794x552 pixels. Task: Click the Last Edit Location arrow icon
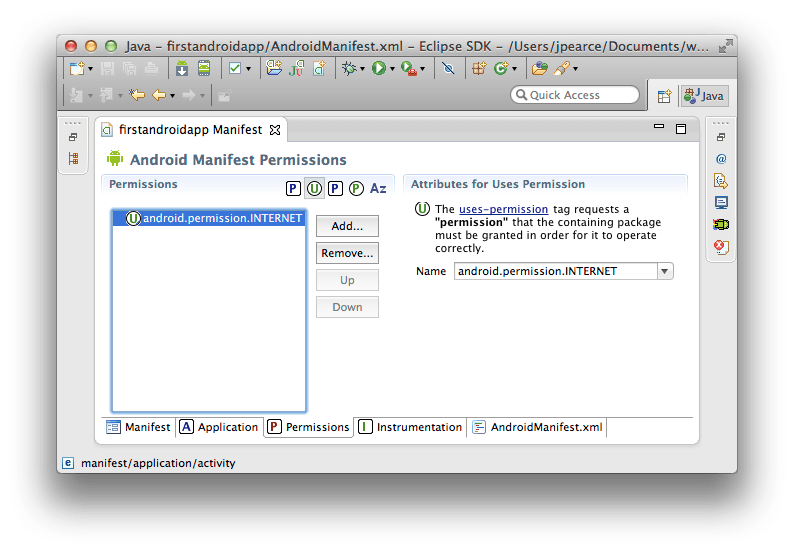pyautogui.click(x=136, y=95)
